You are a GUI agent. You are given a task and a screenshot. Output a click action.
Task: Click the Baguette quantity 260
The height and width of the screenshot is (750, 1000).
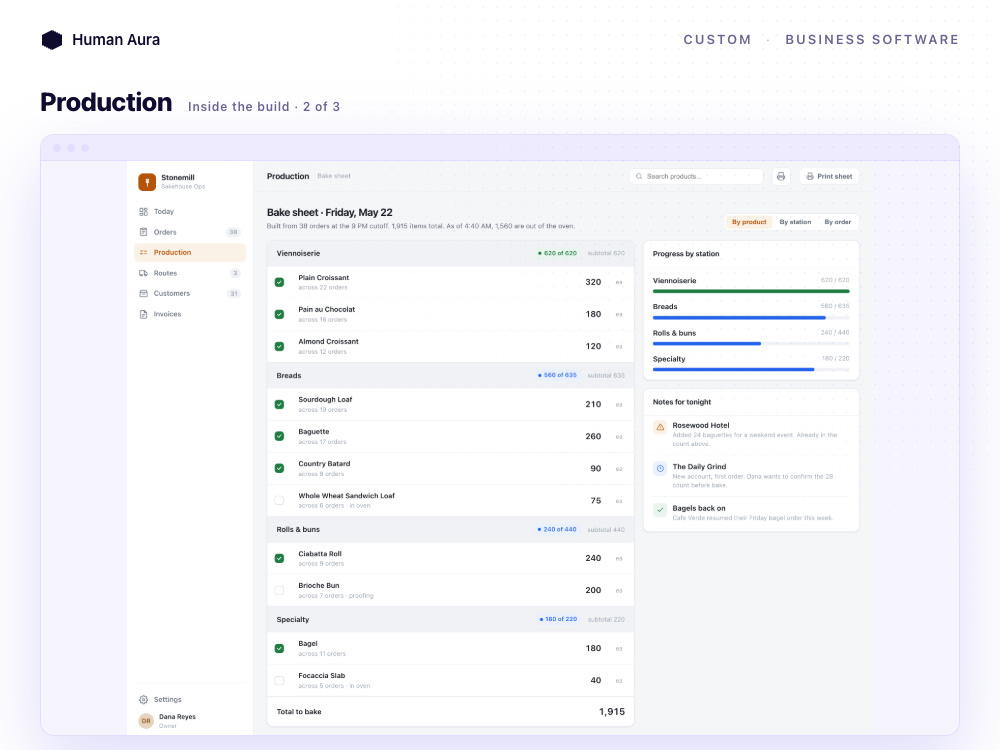coord(593,436)
